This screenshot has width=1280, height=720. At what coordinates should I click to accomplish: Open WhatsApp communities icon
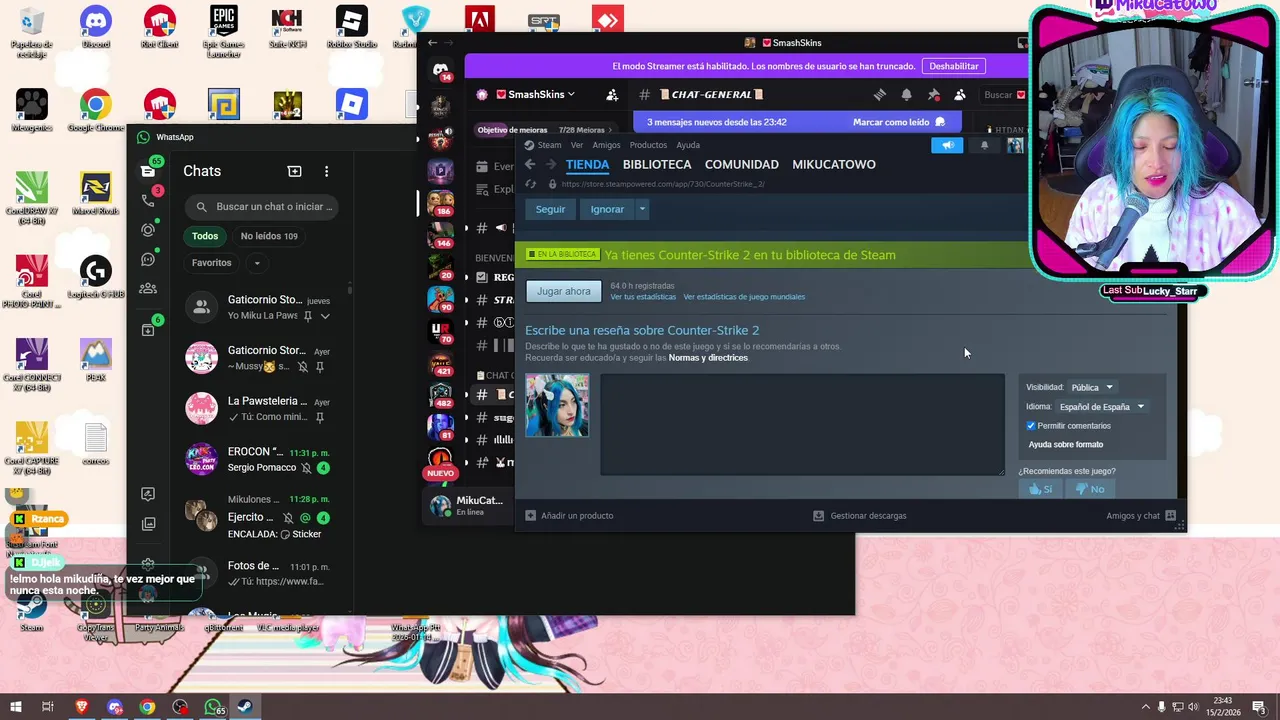tap(148, 289)
